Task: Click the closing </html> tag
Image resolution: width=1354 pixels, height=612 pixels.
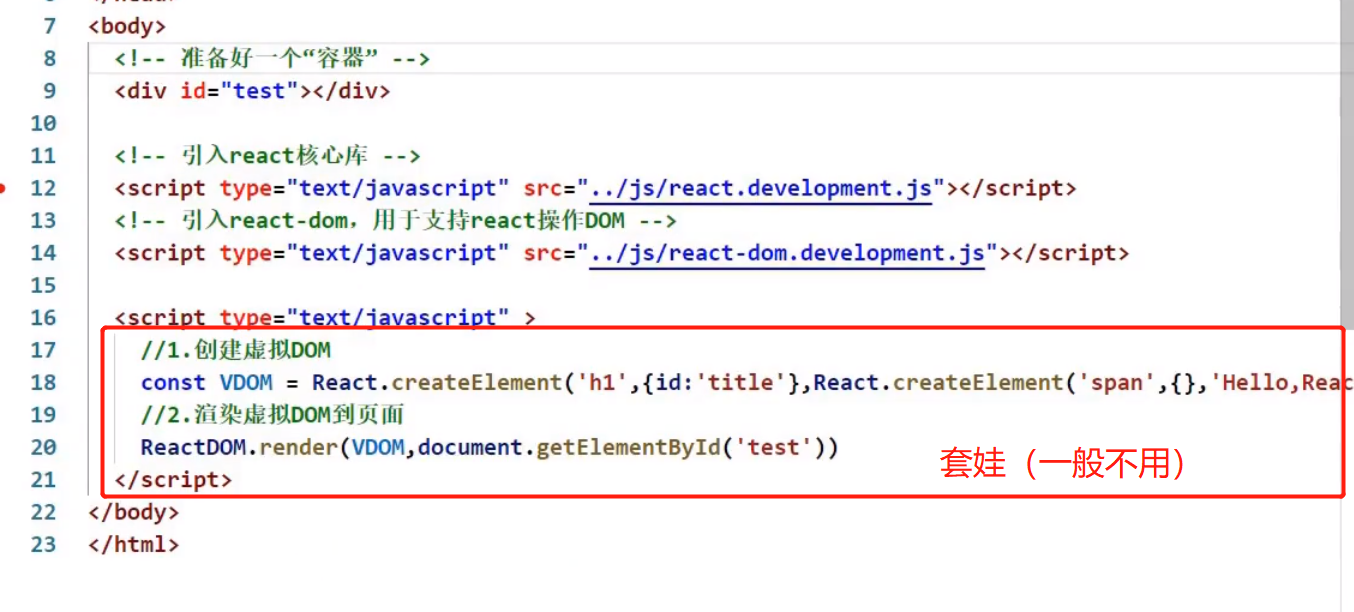Action: coord(134,545)
